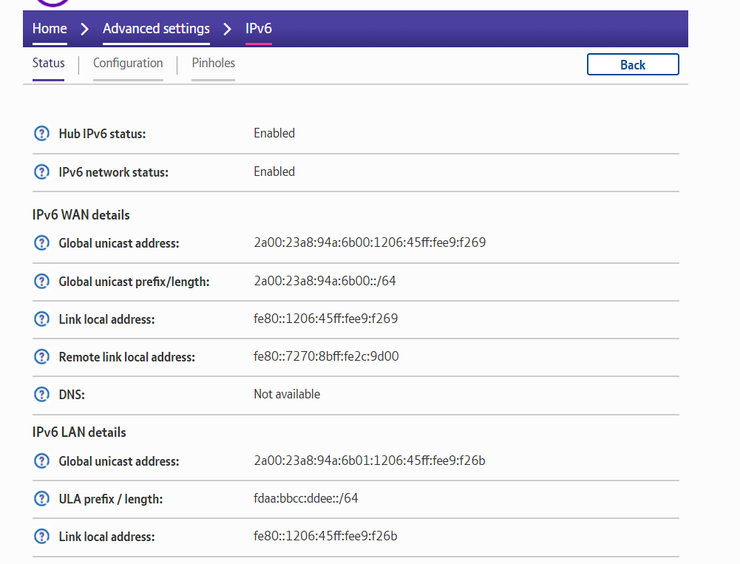
Task: Click the Remote link local address value
Action: (326, 357)
